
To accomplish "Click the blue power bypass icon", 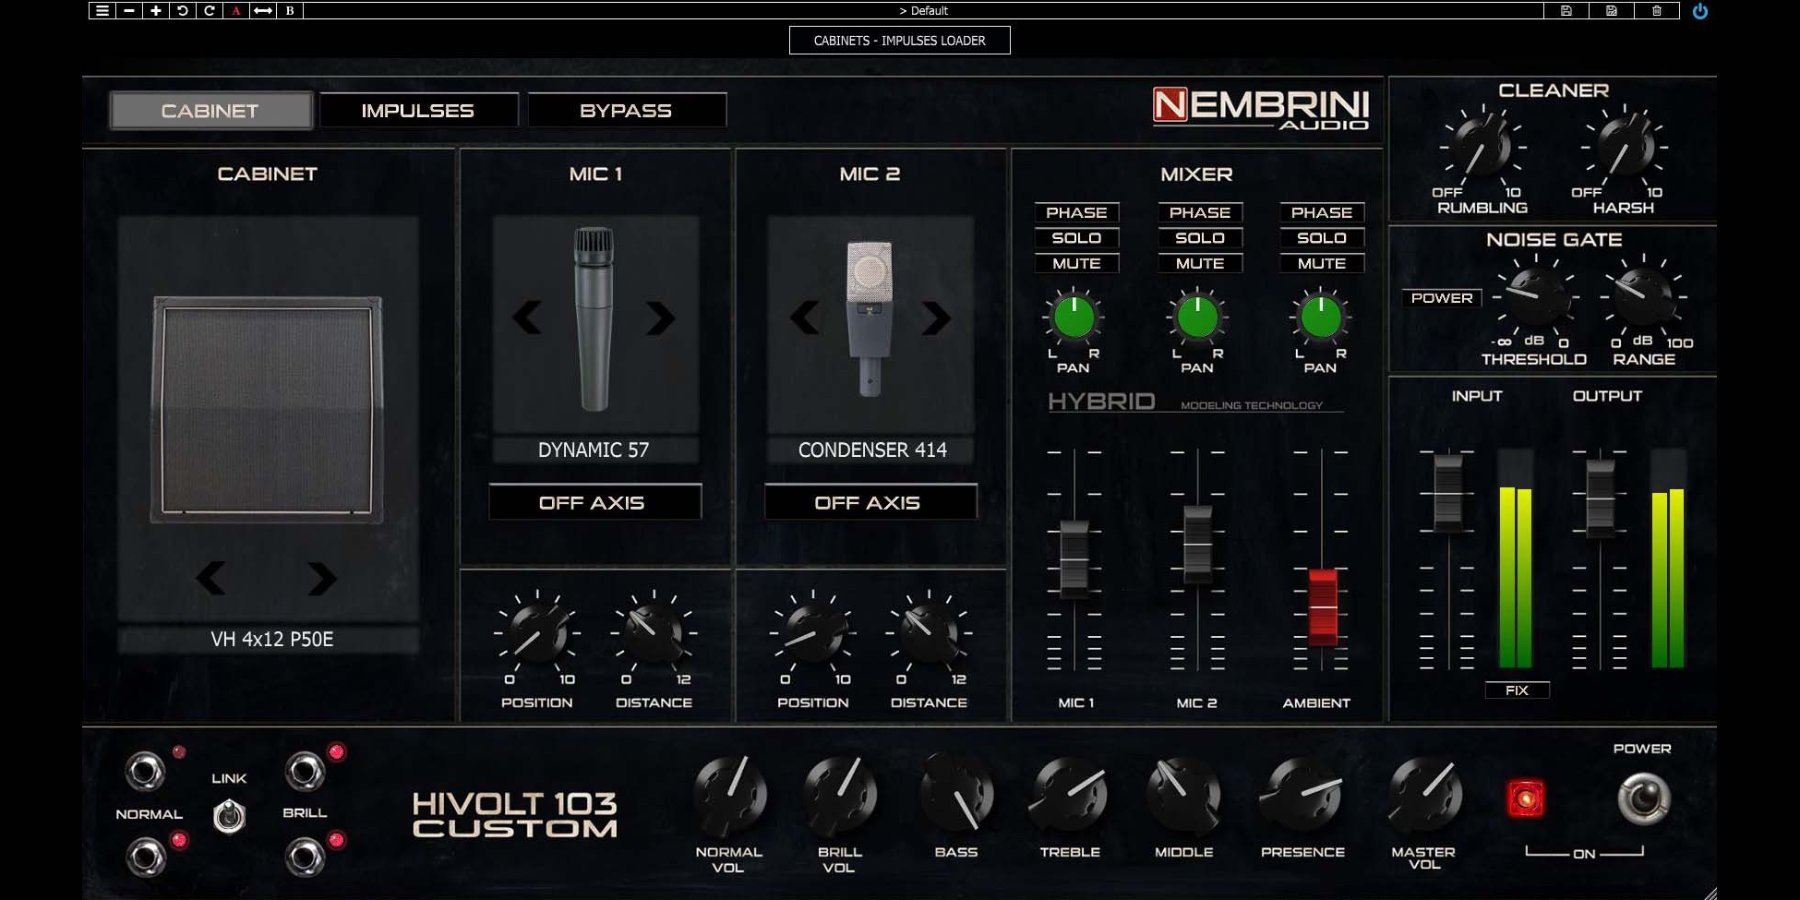I will point(1700,11).
